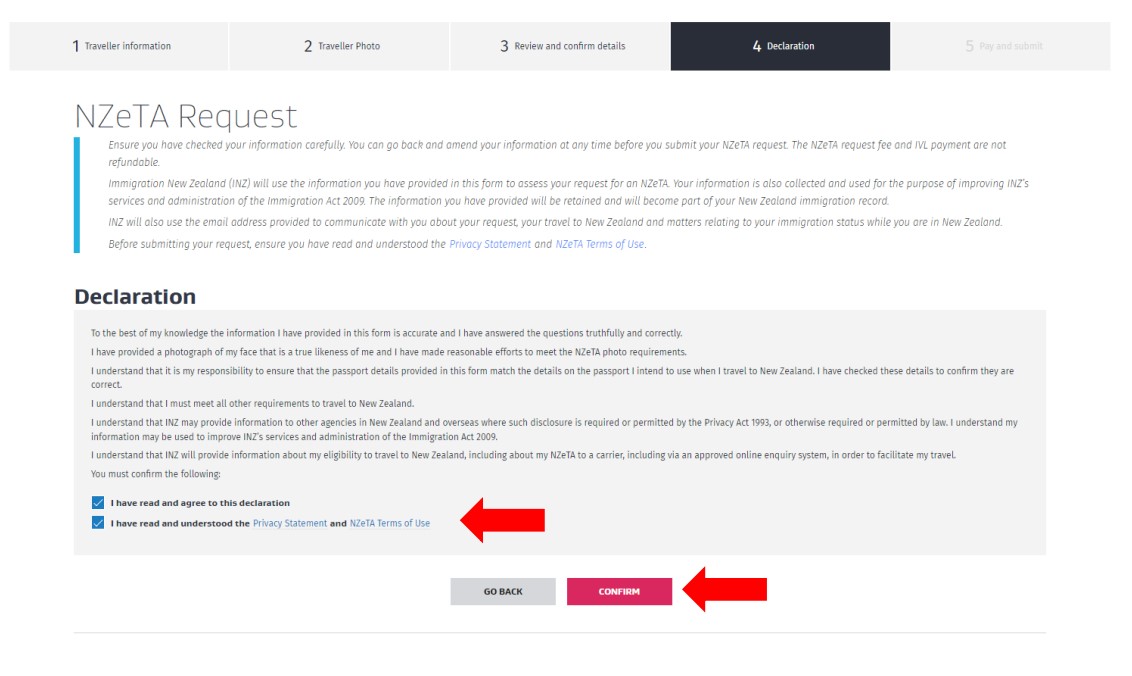Click the 'I have read and agree' label text
The height and width of the screenshot is (676, 1132).
pos(200,503)
